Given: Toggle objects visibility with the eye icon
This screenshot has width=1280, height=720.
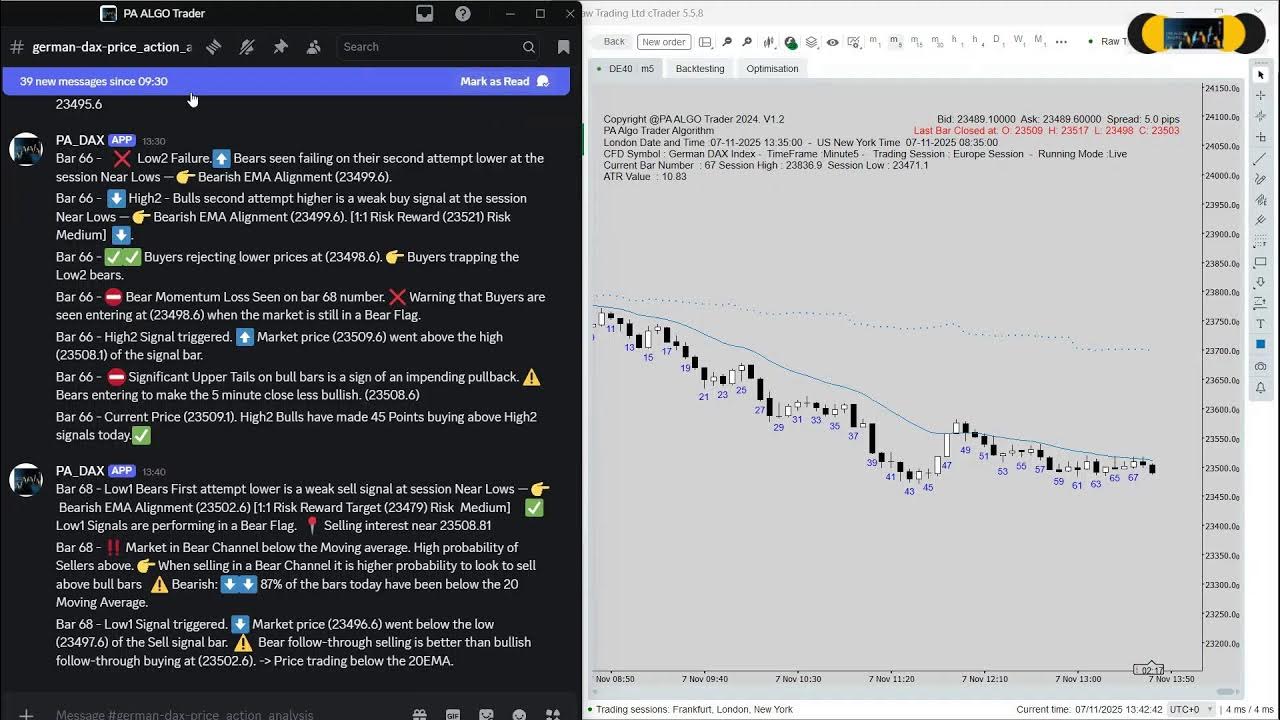Looking at the screenshot, I should tap(832, 43).
